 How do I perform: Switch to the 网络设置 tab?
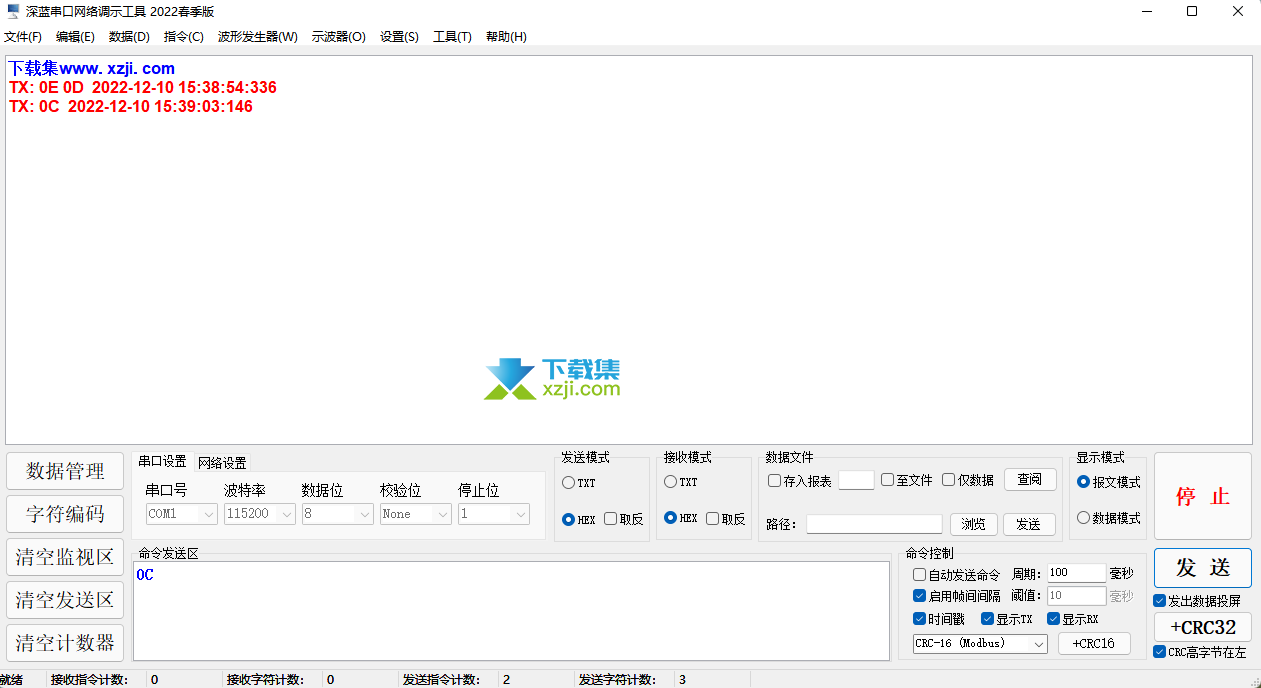(x=222, y=463)
